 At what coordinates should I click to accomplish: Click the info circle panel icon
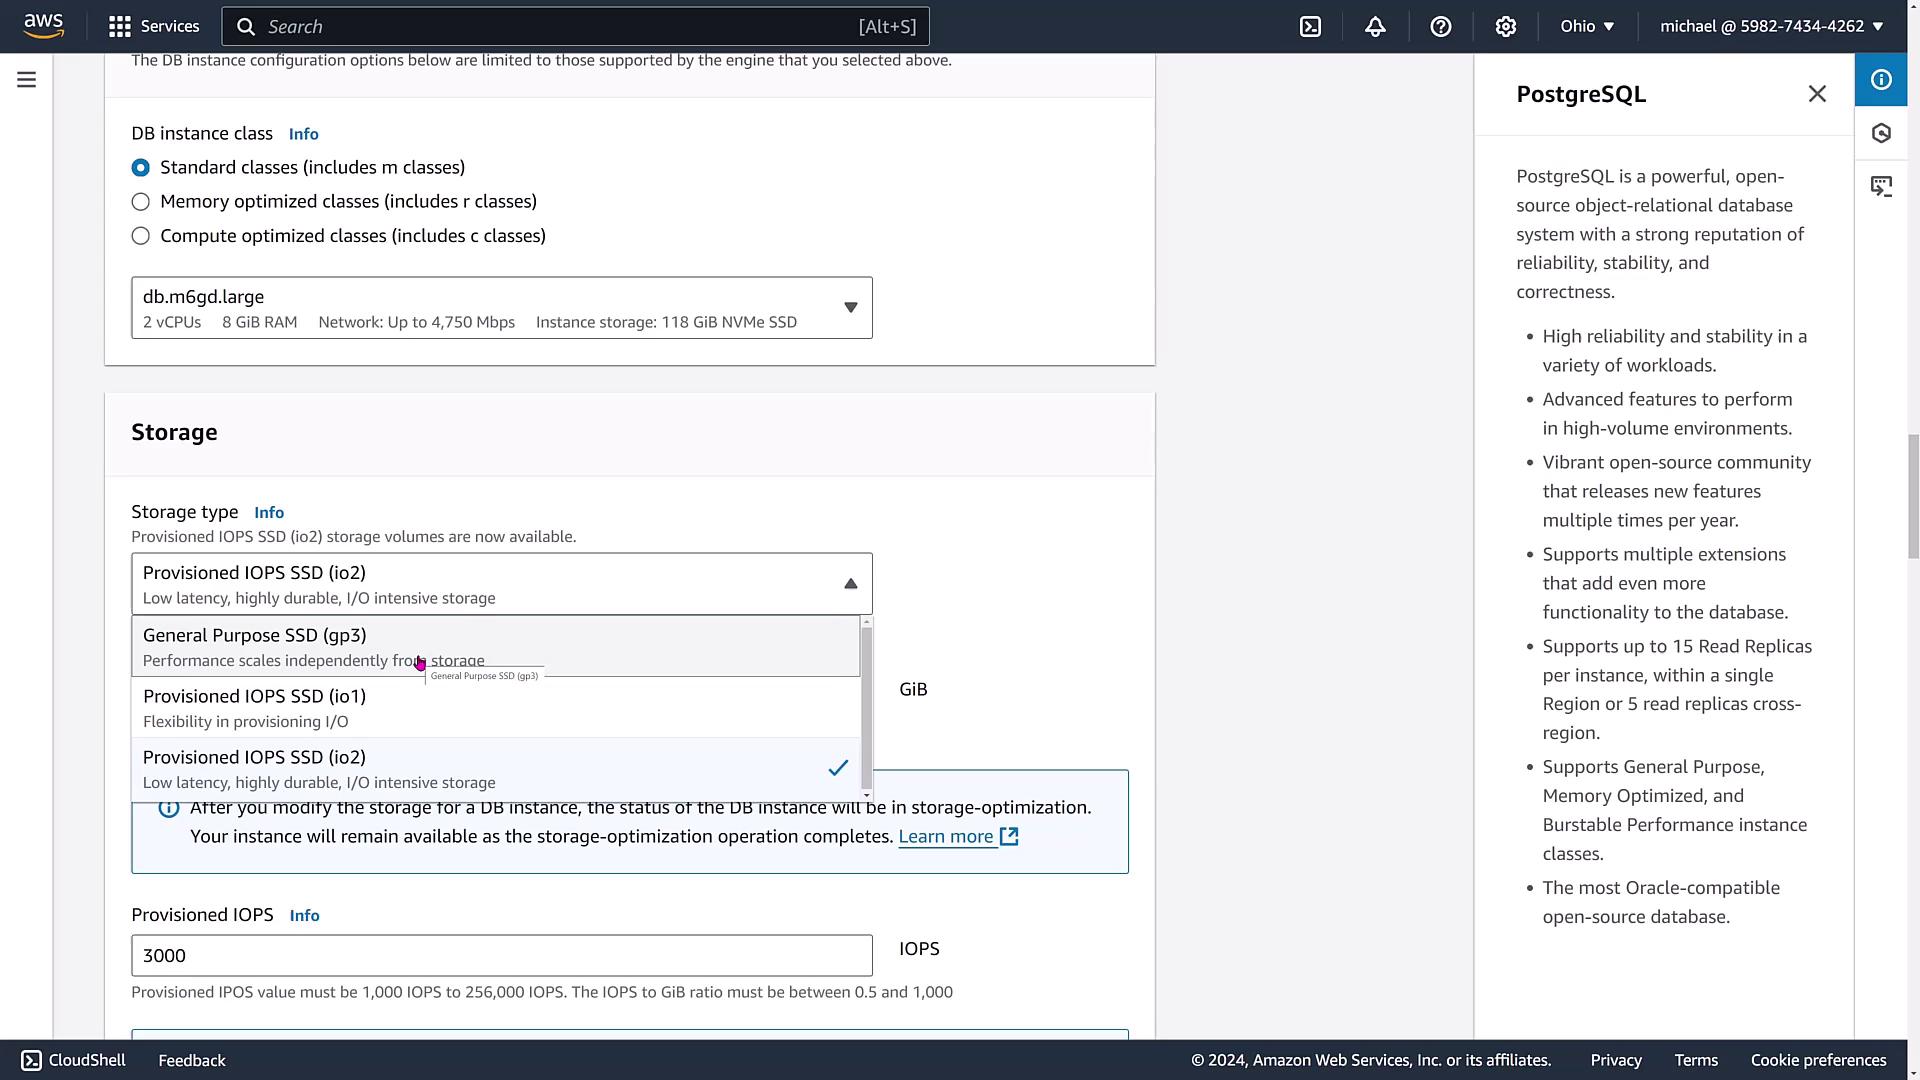tap(1881, 80)
